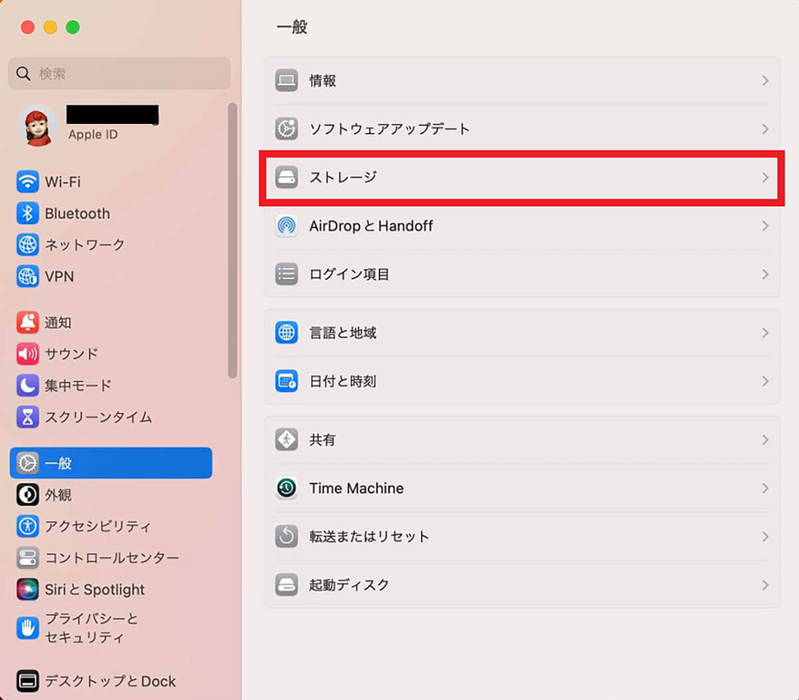The width and height of the screenshot is (799, 700).
Task: Click the 日付と時刻 calendar icon
Action: (x=286, y=381)
